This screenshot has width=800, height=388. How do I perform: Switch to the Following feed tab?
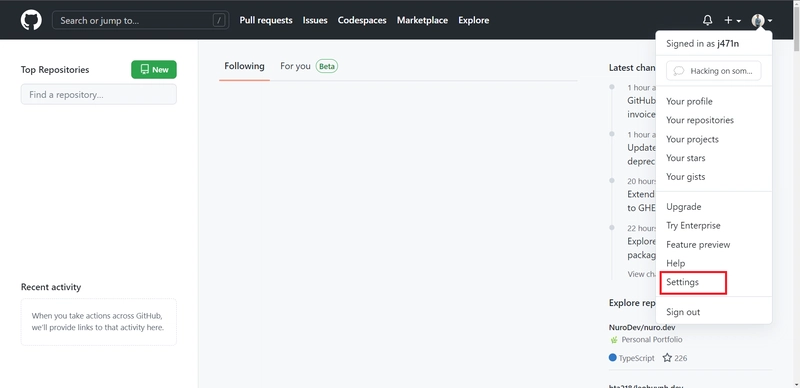(x=244, y=66)
